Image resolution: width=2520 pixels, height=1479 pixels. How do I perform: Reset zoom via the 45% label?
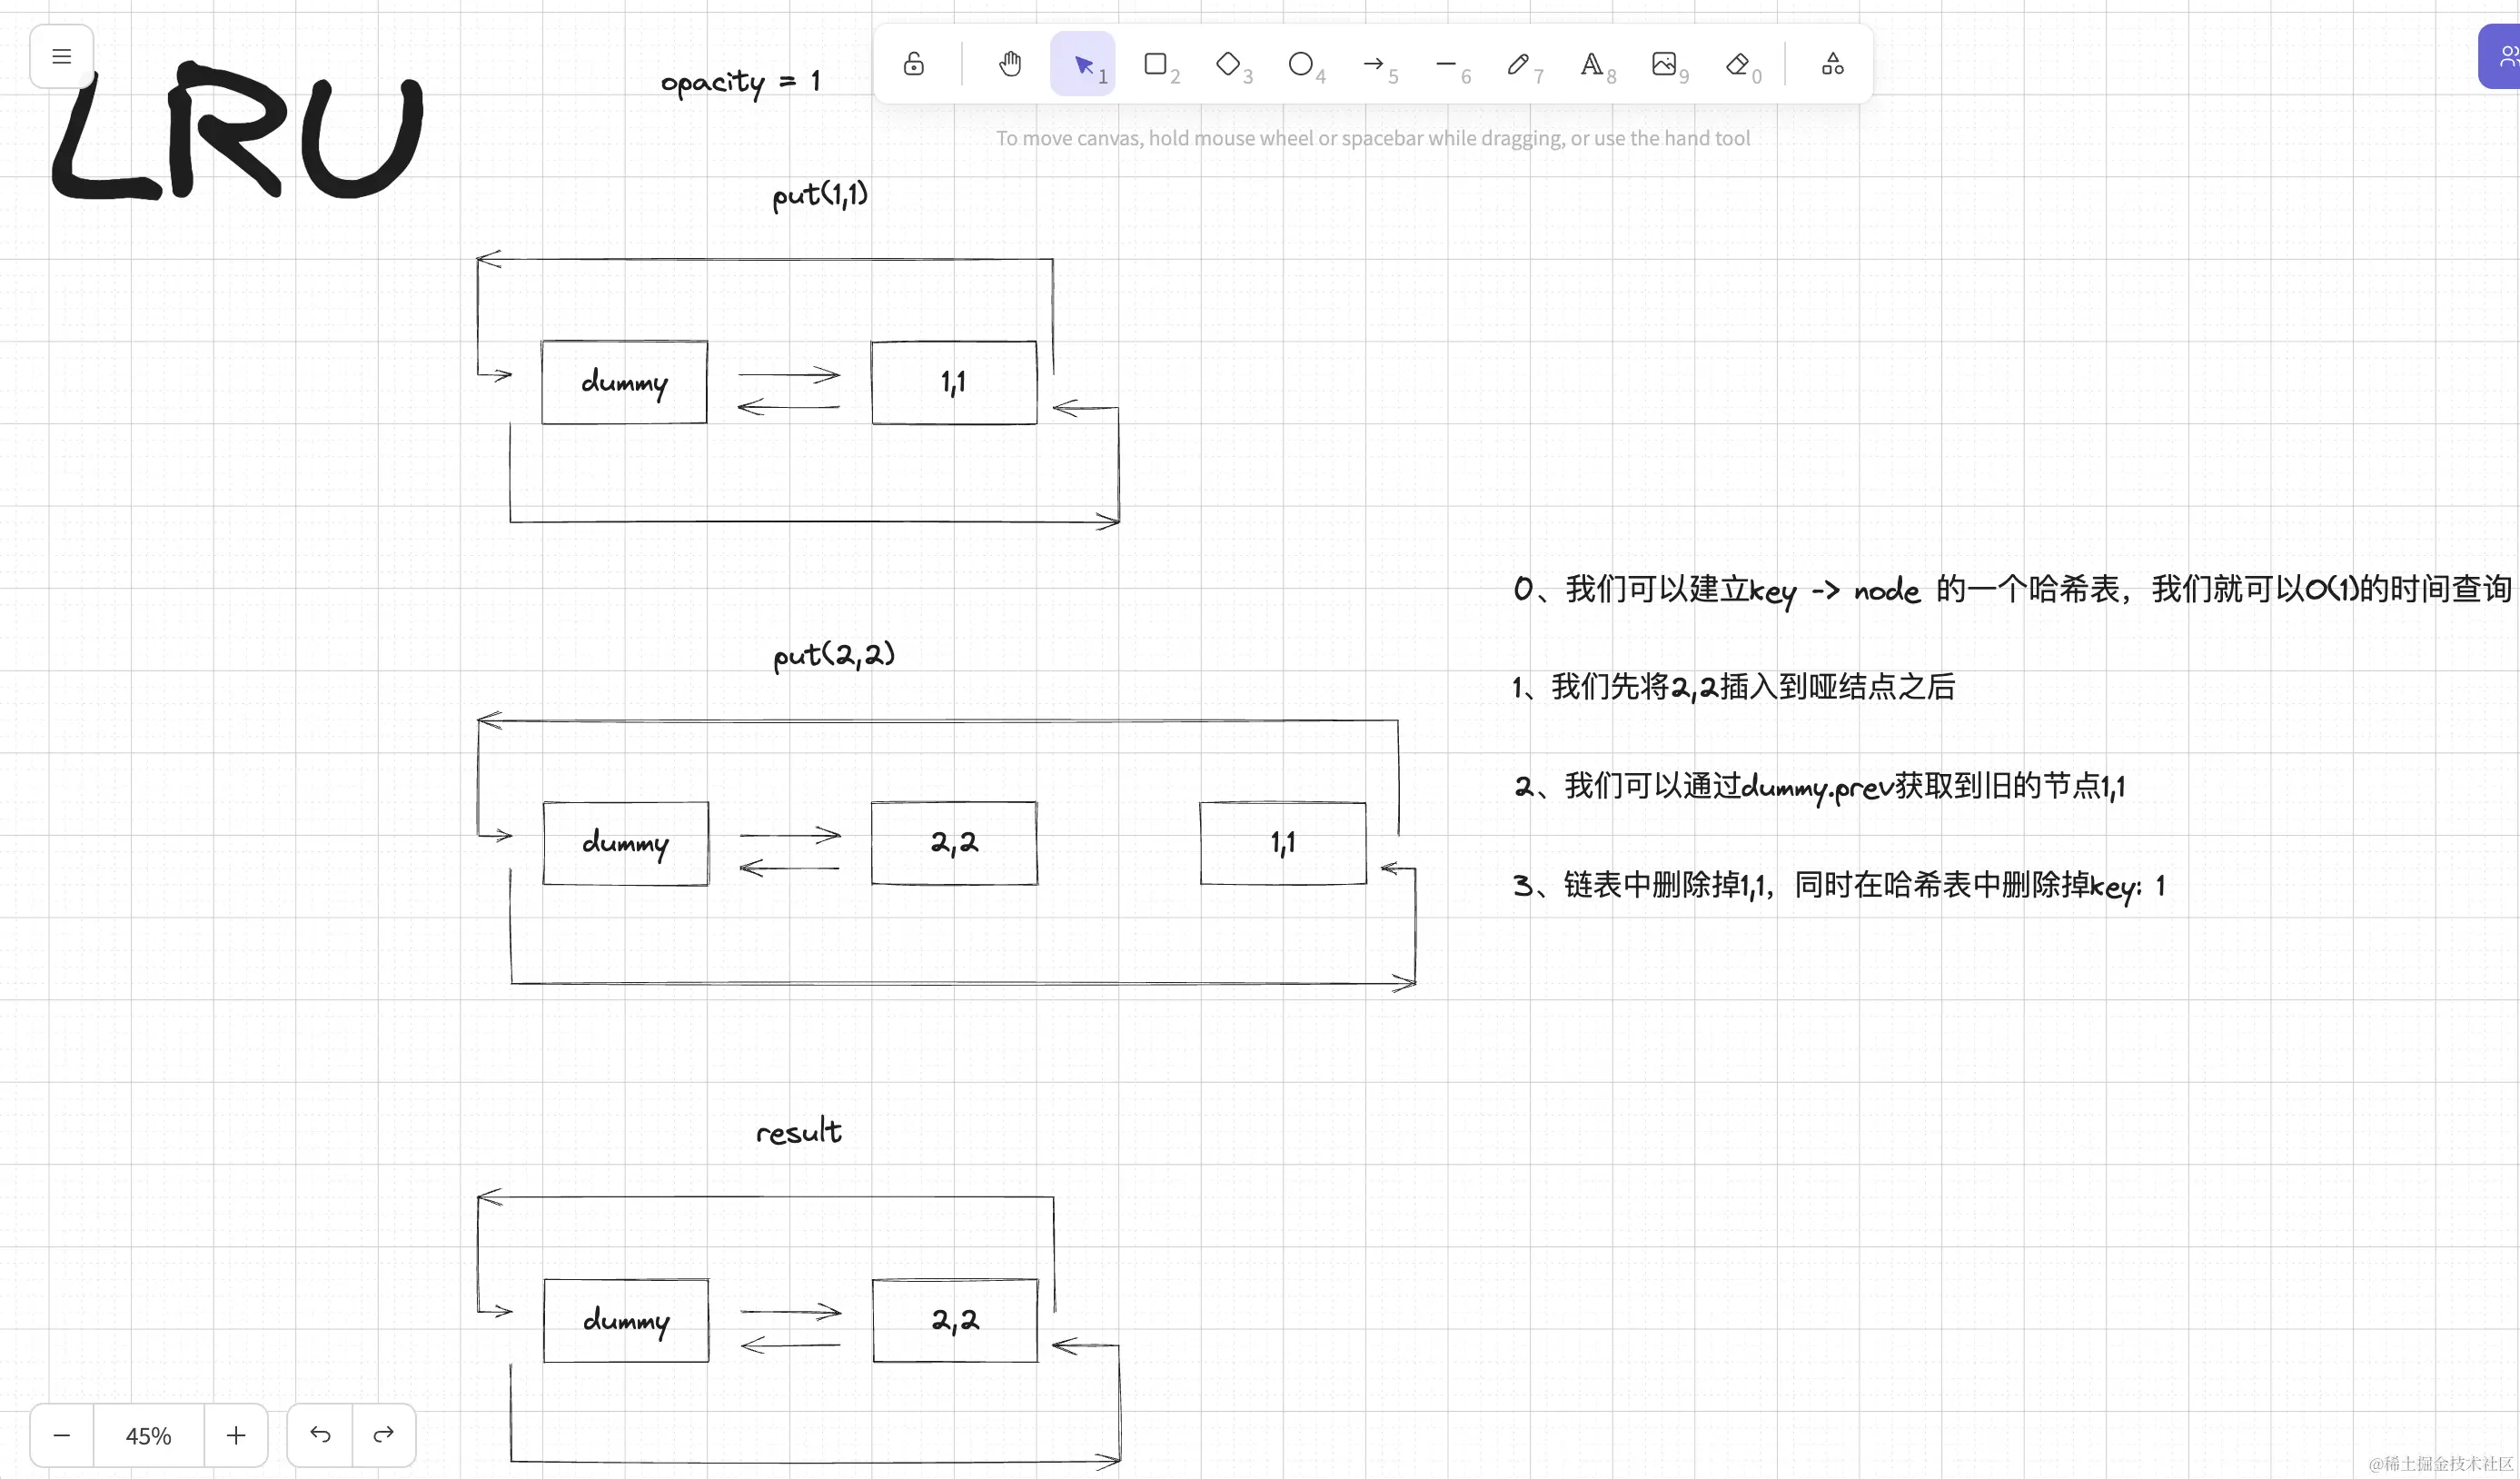pyautogui.click(x=149, y=1435)
